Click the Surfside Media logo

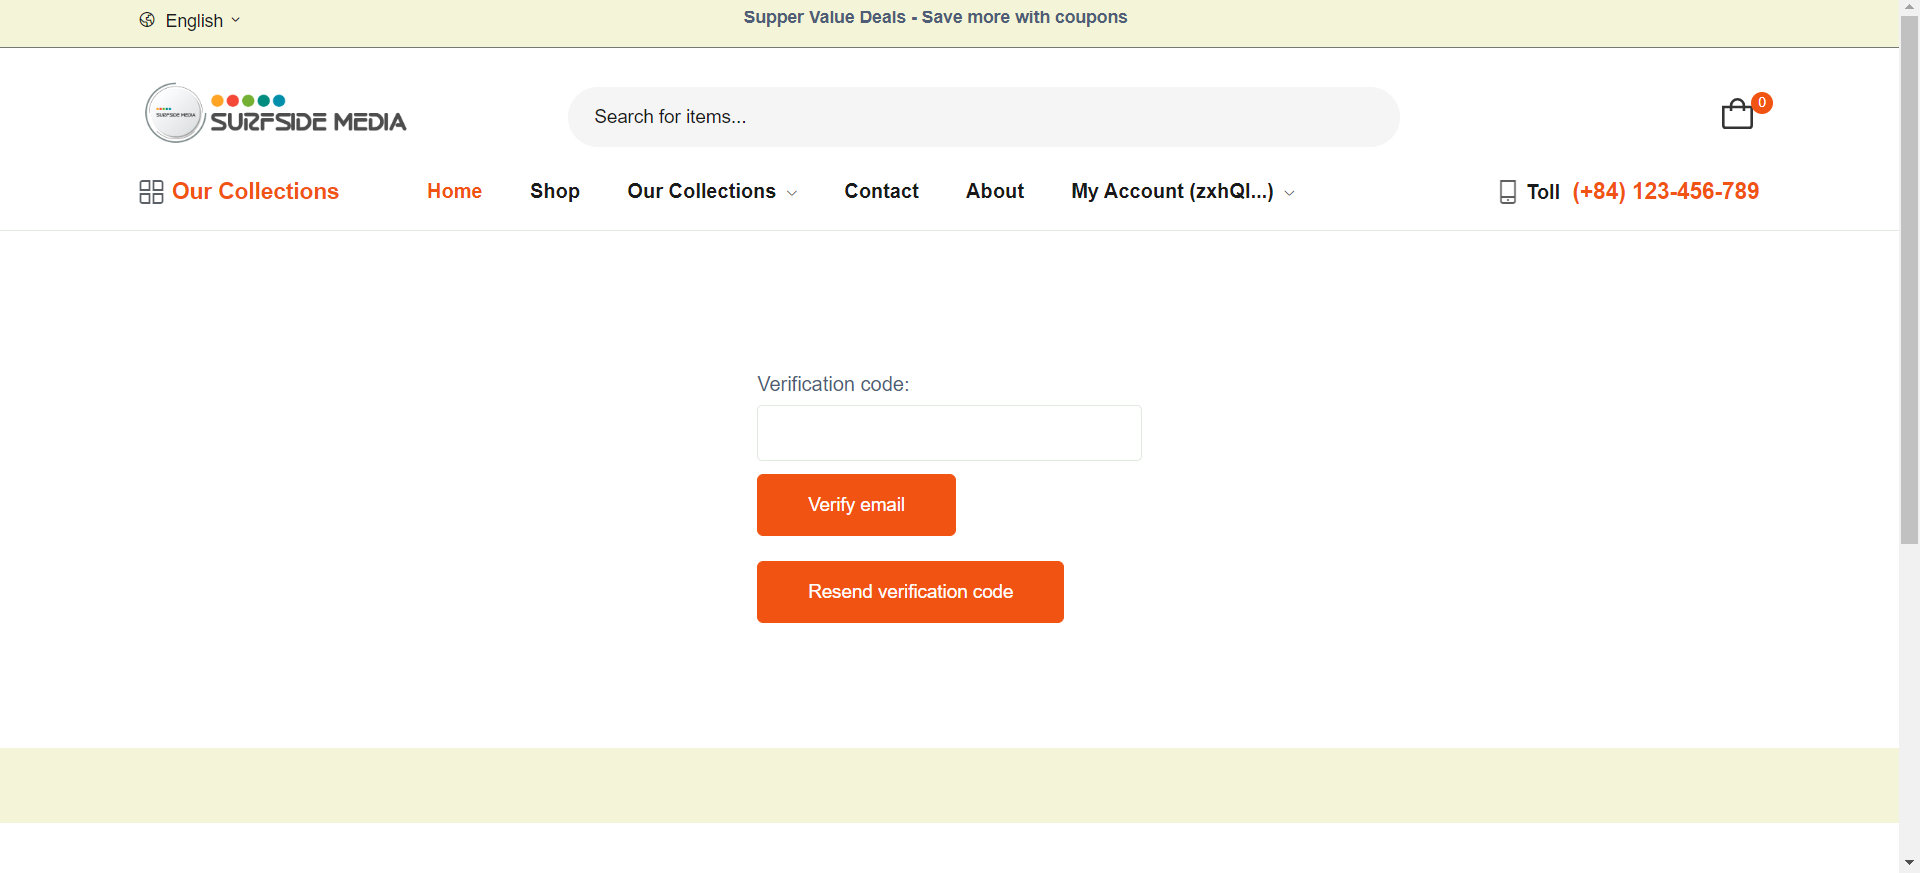[x=276, y=113]
